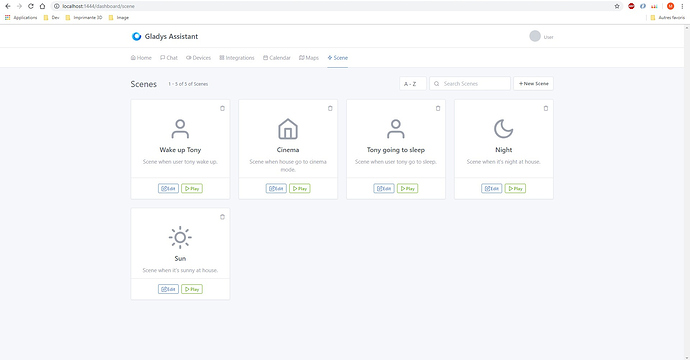The height and width of the screenshot is (360, 690).
Task: Edit the Tony going to sleep scene
Action: click(384, 188)
